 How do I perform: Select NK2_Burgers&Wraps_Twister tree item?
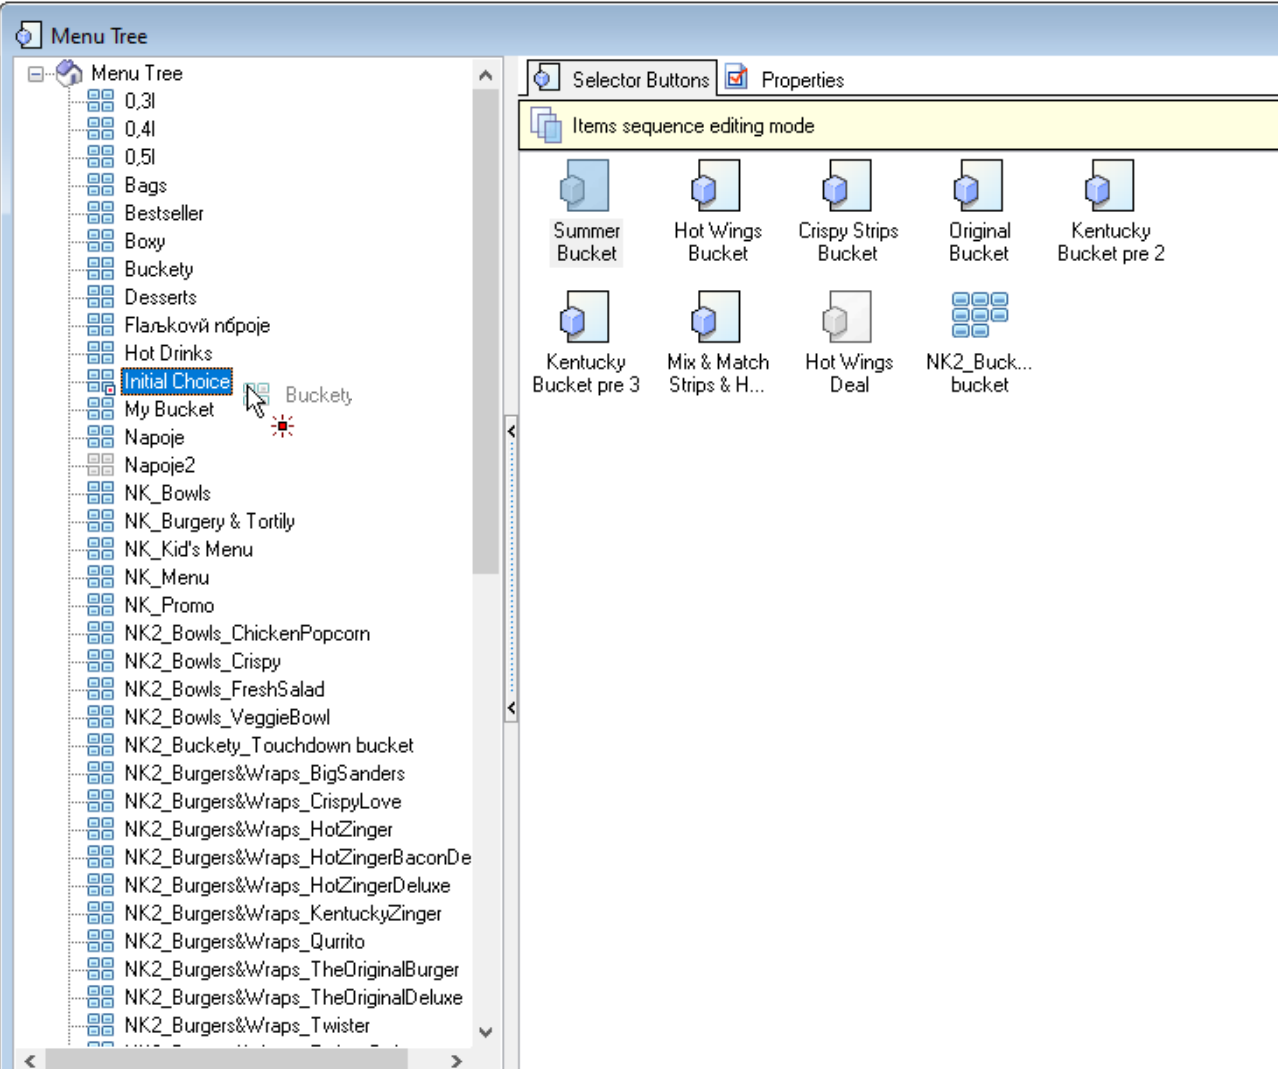tap(247, 1025)
